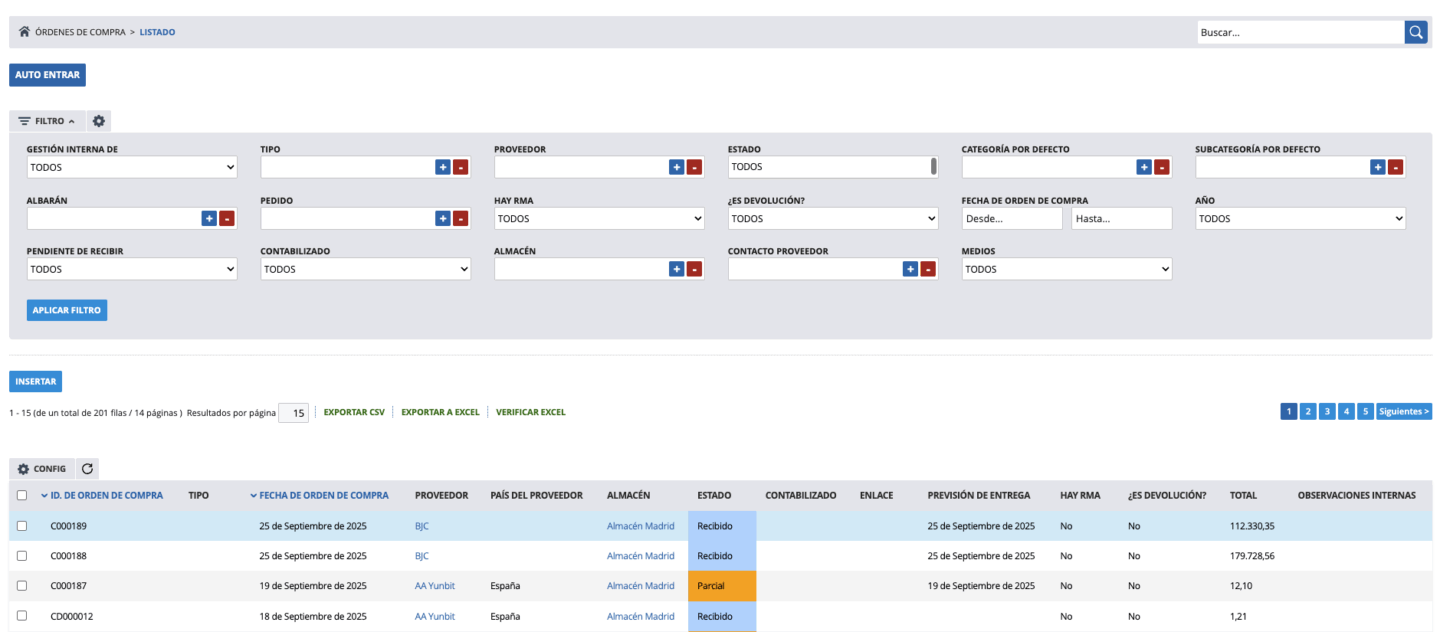Click the Aplicar Filtro button
Image resolution: width=1440 pixels, height=632 pixels.
point(67,310)
